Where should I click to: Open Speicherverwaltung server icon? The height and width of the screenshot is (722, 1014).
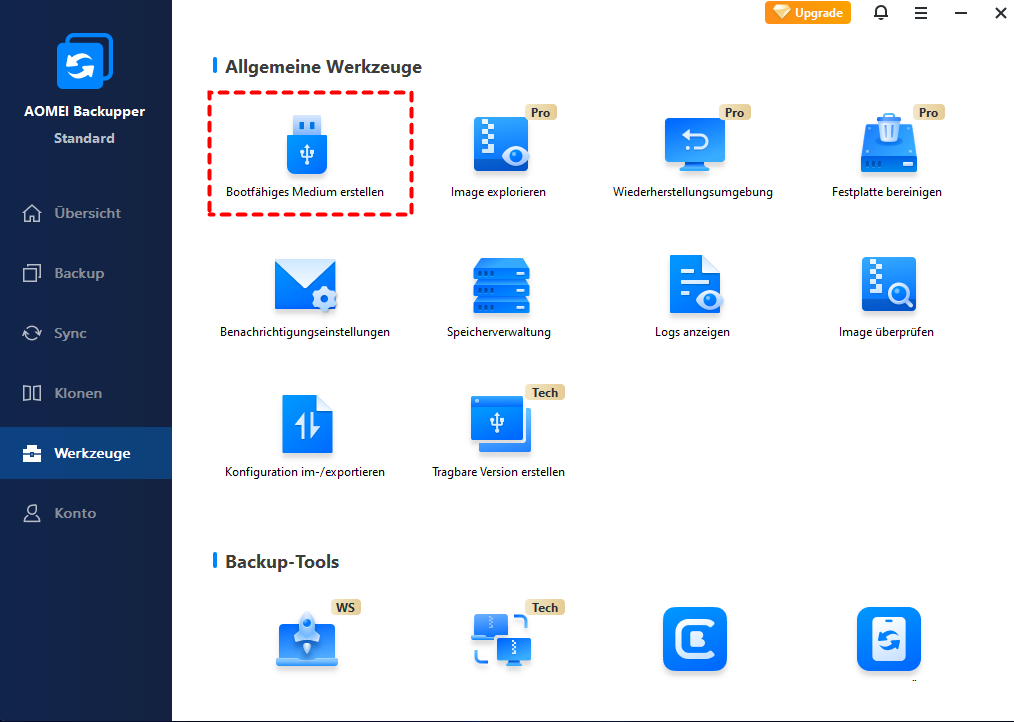(x=500, y=286)
